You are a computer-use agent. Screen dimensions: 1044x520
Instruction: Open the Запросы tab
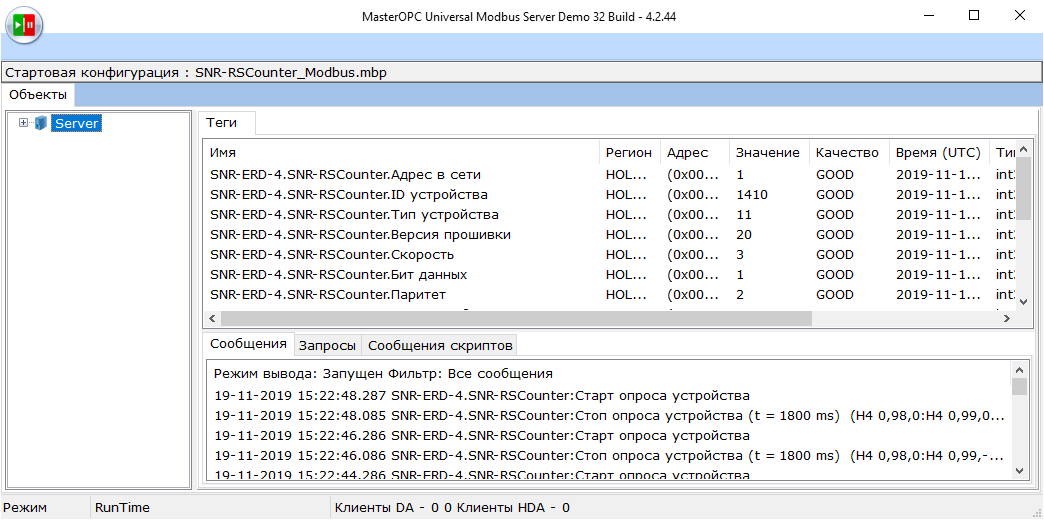pos(327,345)
